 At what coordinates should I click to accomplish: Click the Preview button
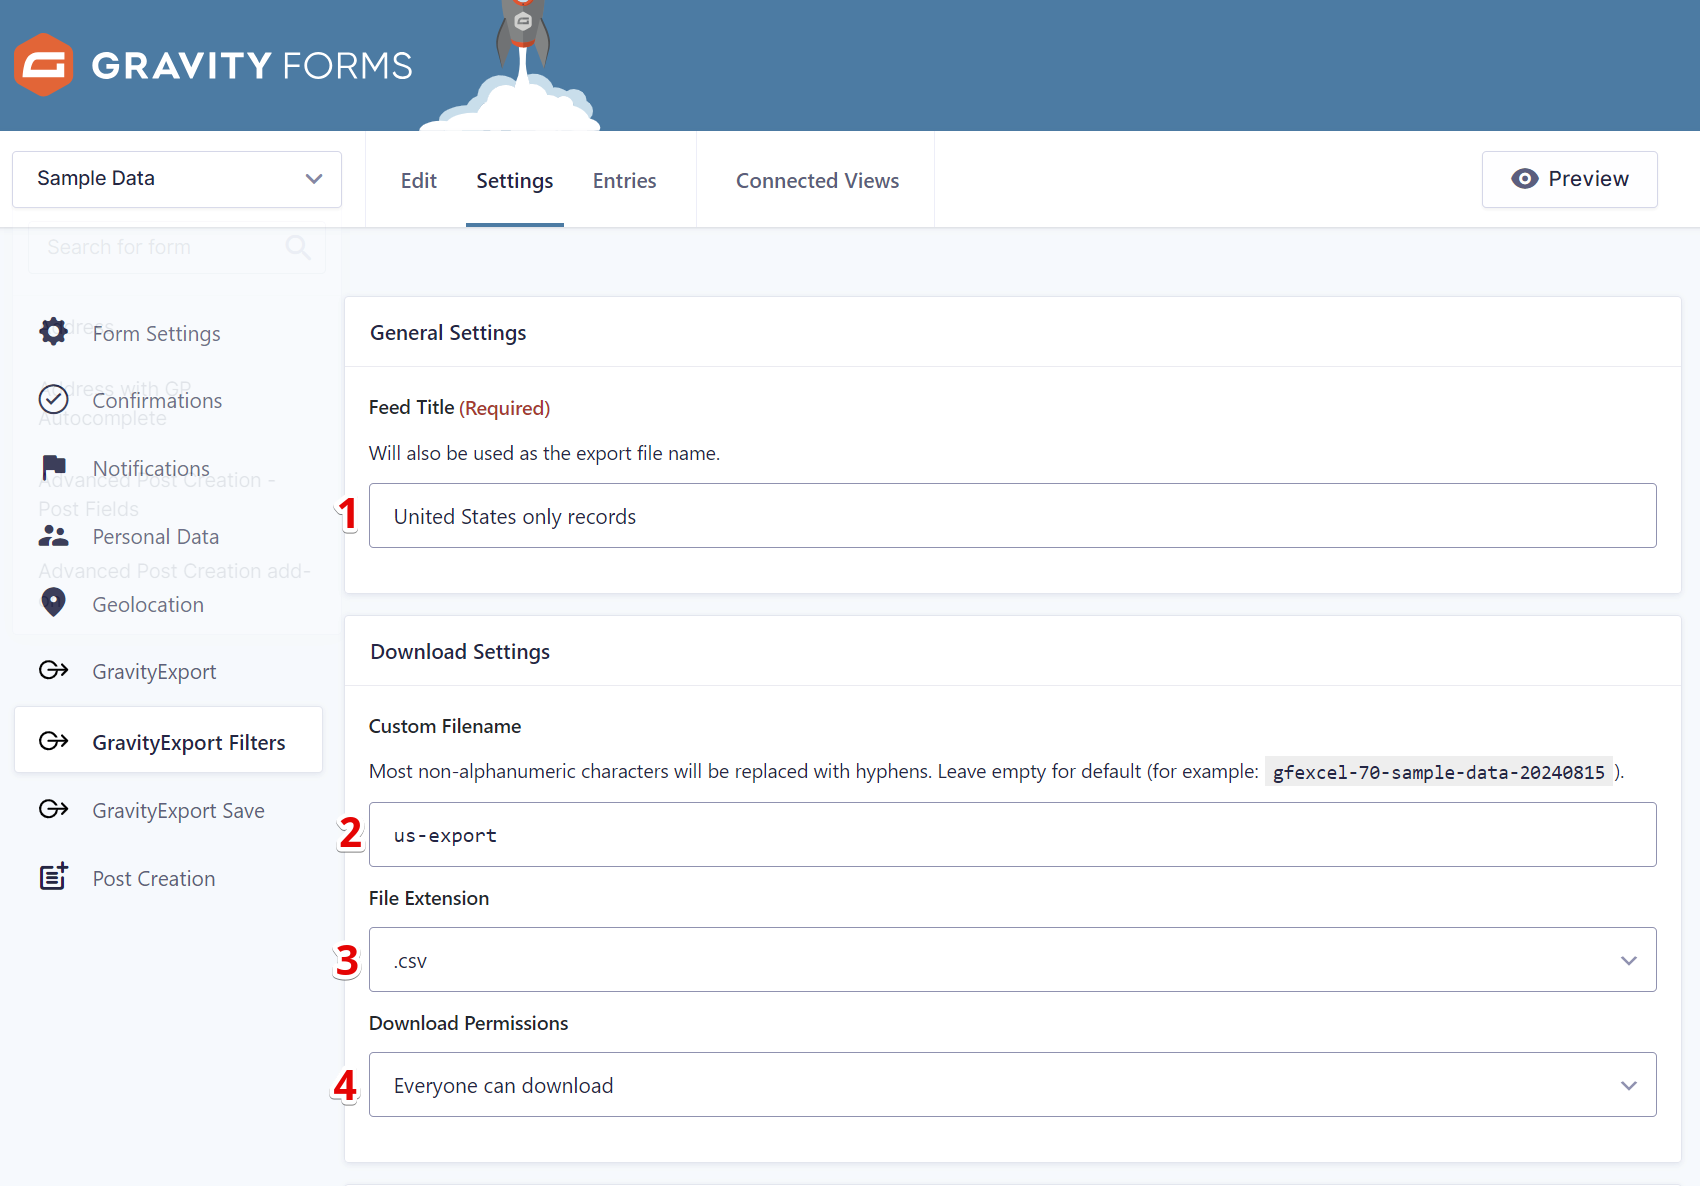click(1569, 179)
